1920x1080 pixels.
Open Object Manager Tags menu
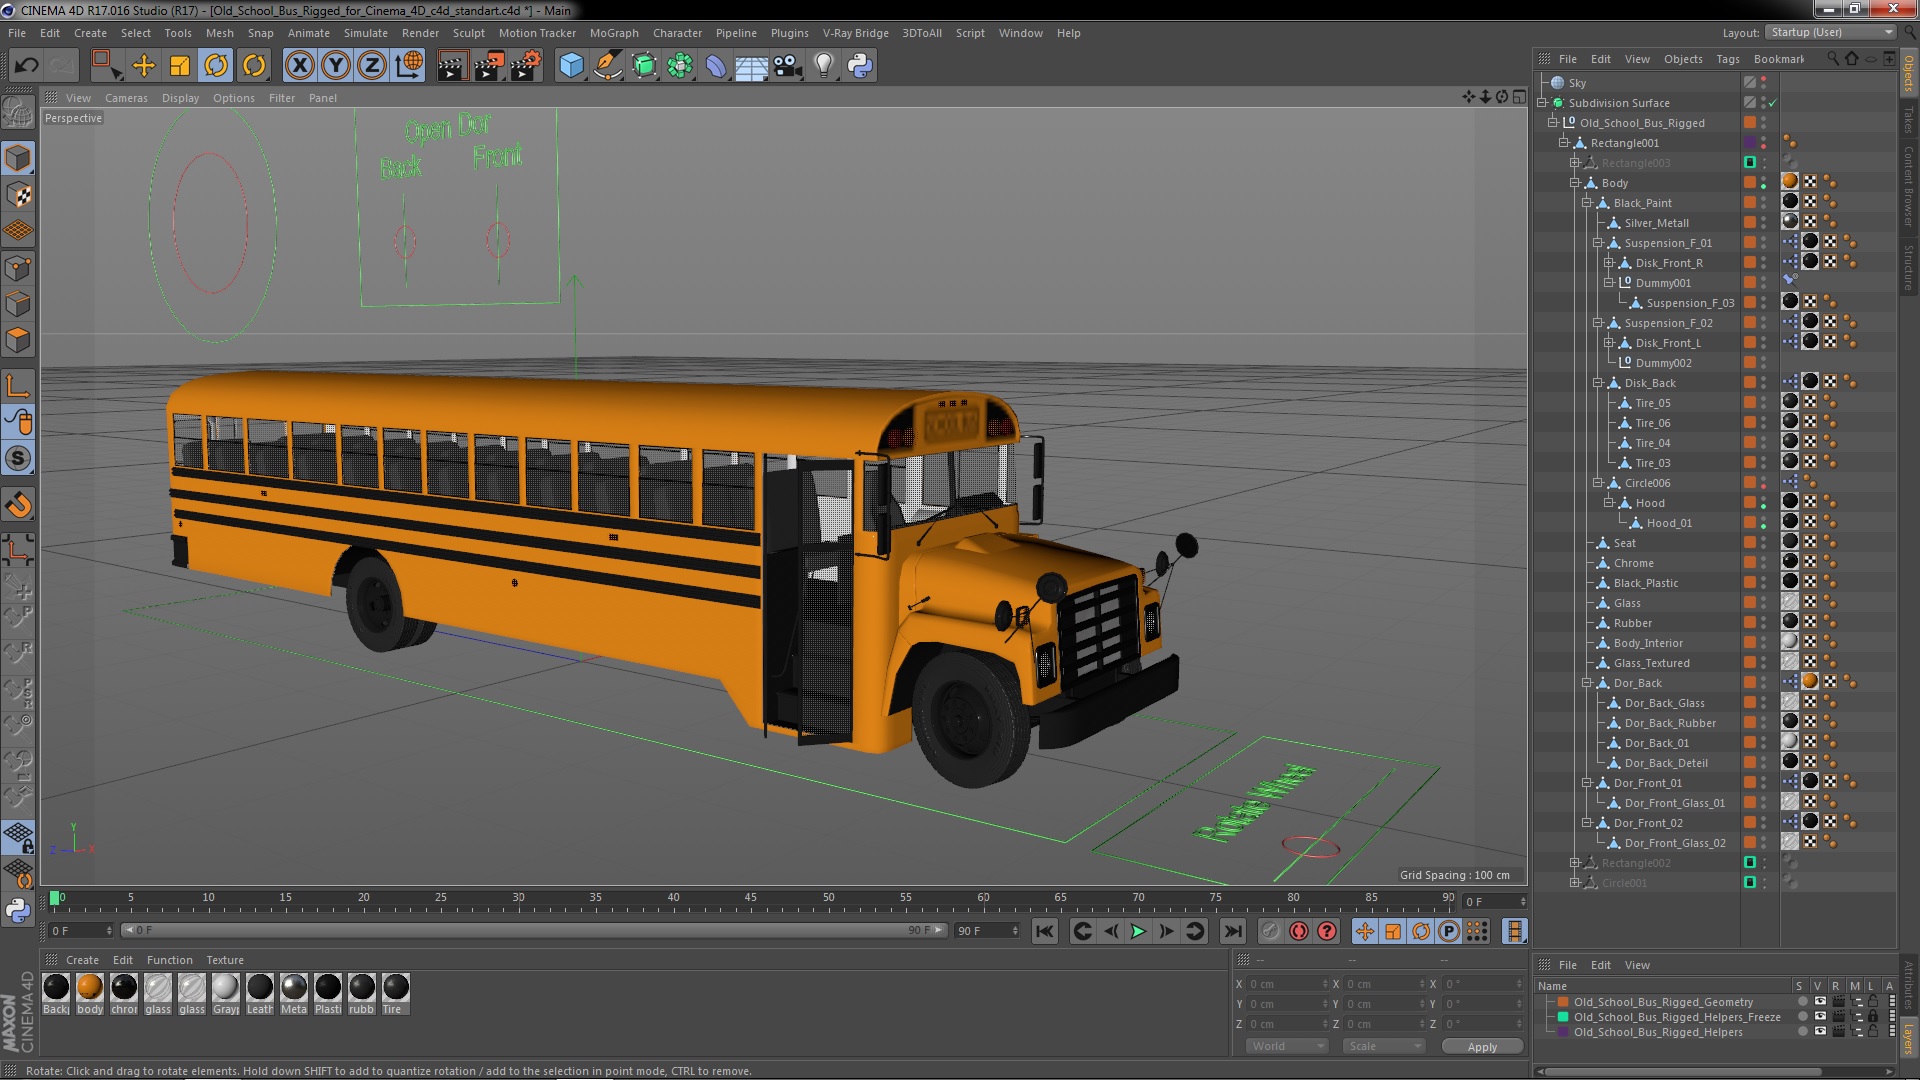(1728, 59)
